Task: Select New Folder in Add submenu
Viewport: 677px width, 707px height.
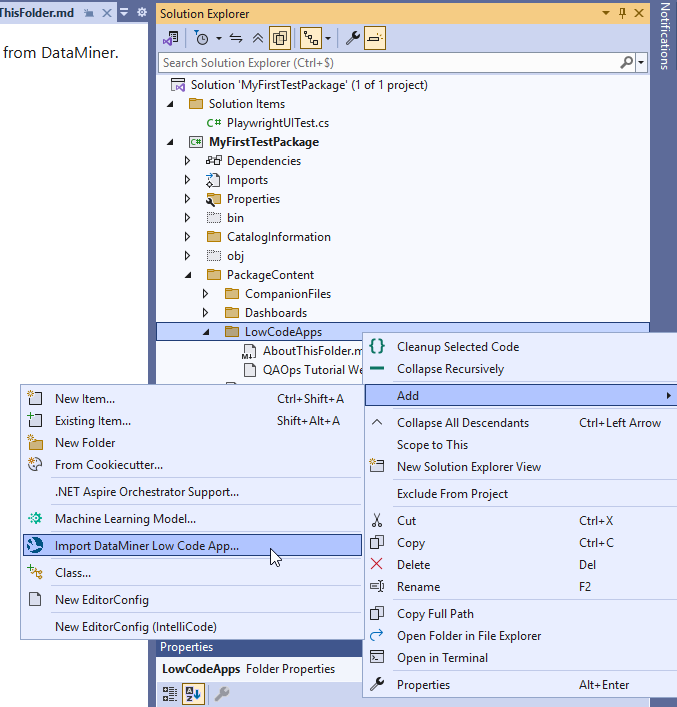Action: pos(192,443)
